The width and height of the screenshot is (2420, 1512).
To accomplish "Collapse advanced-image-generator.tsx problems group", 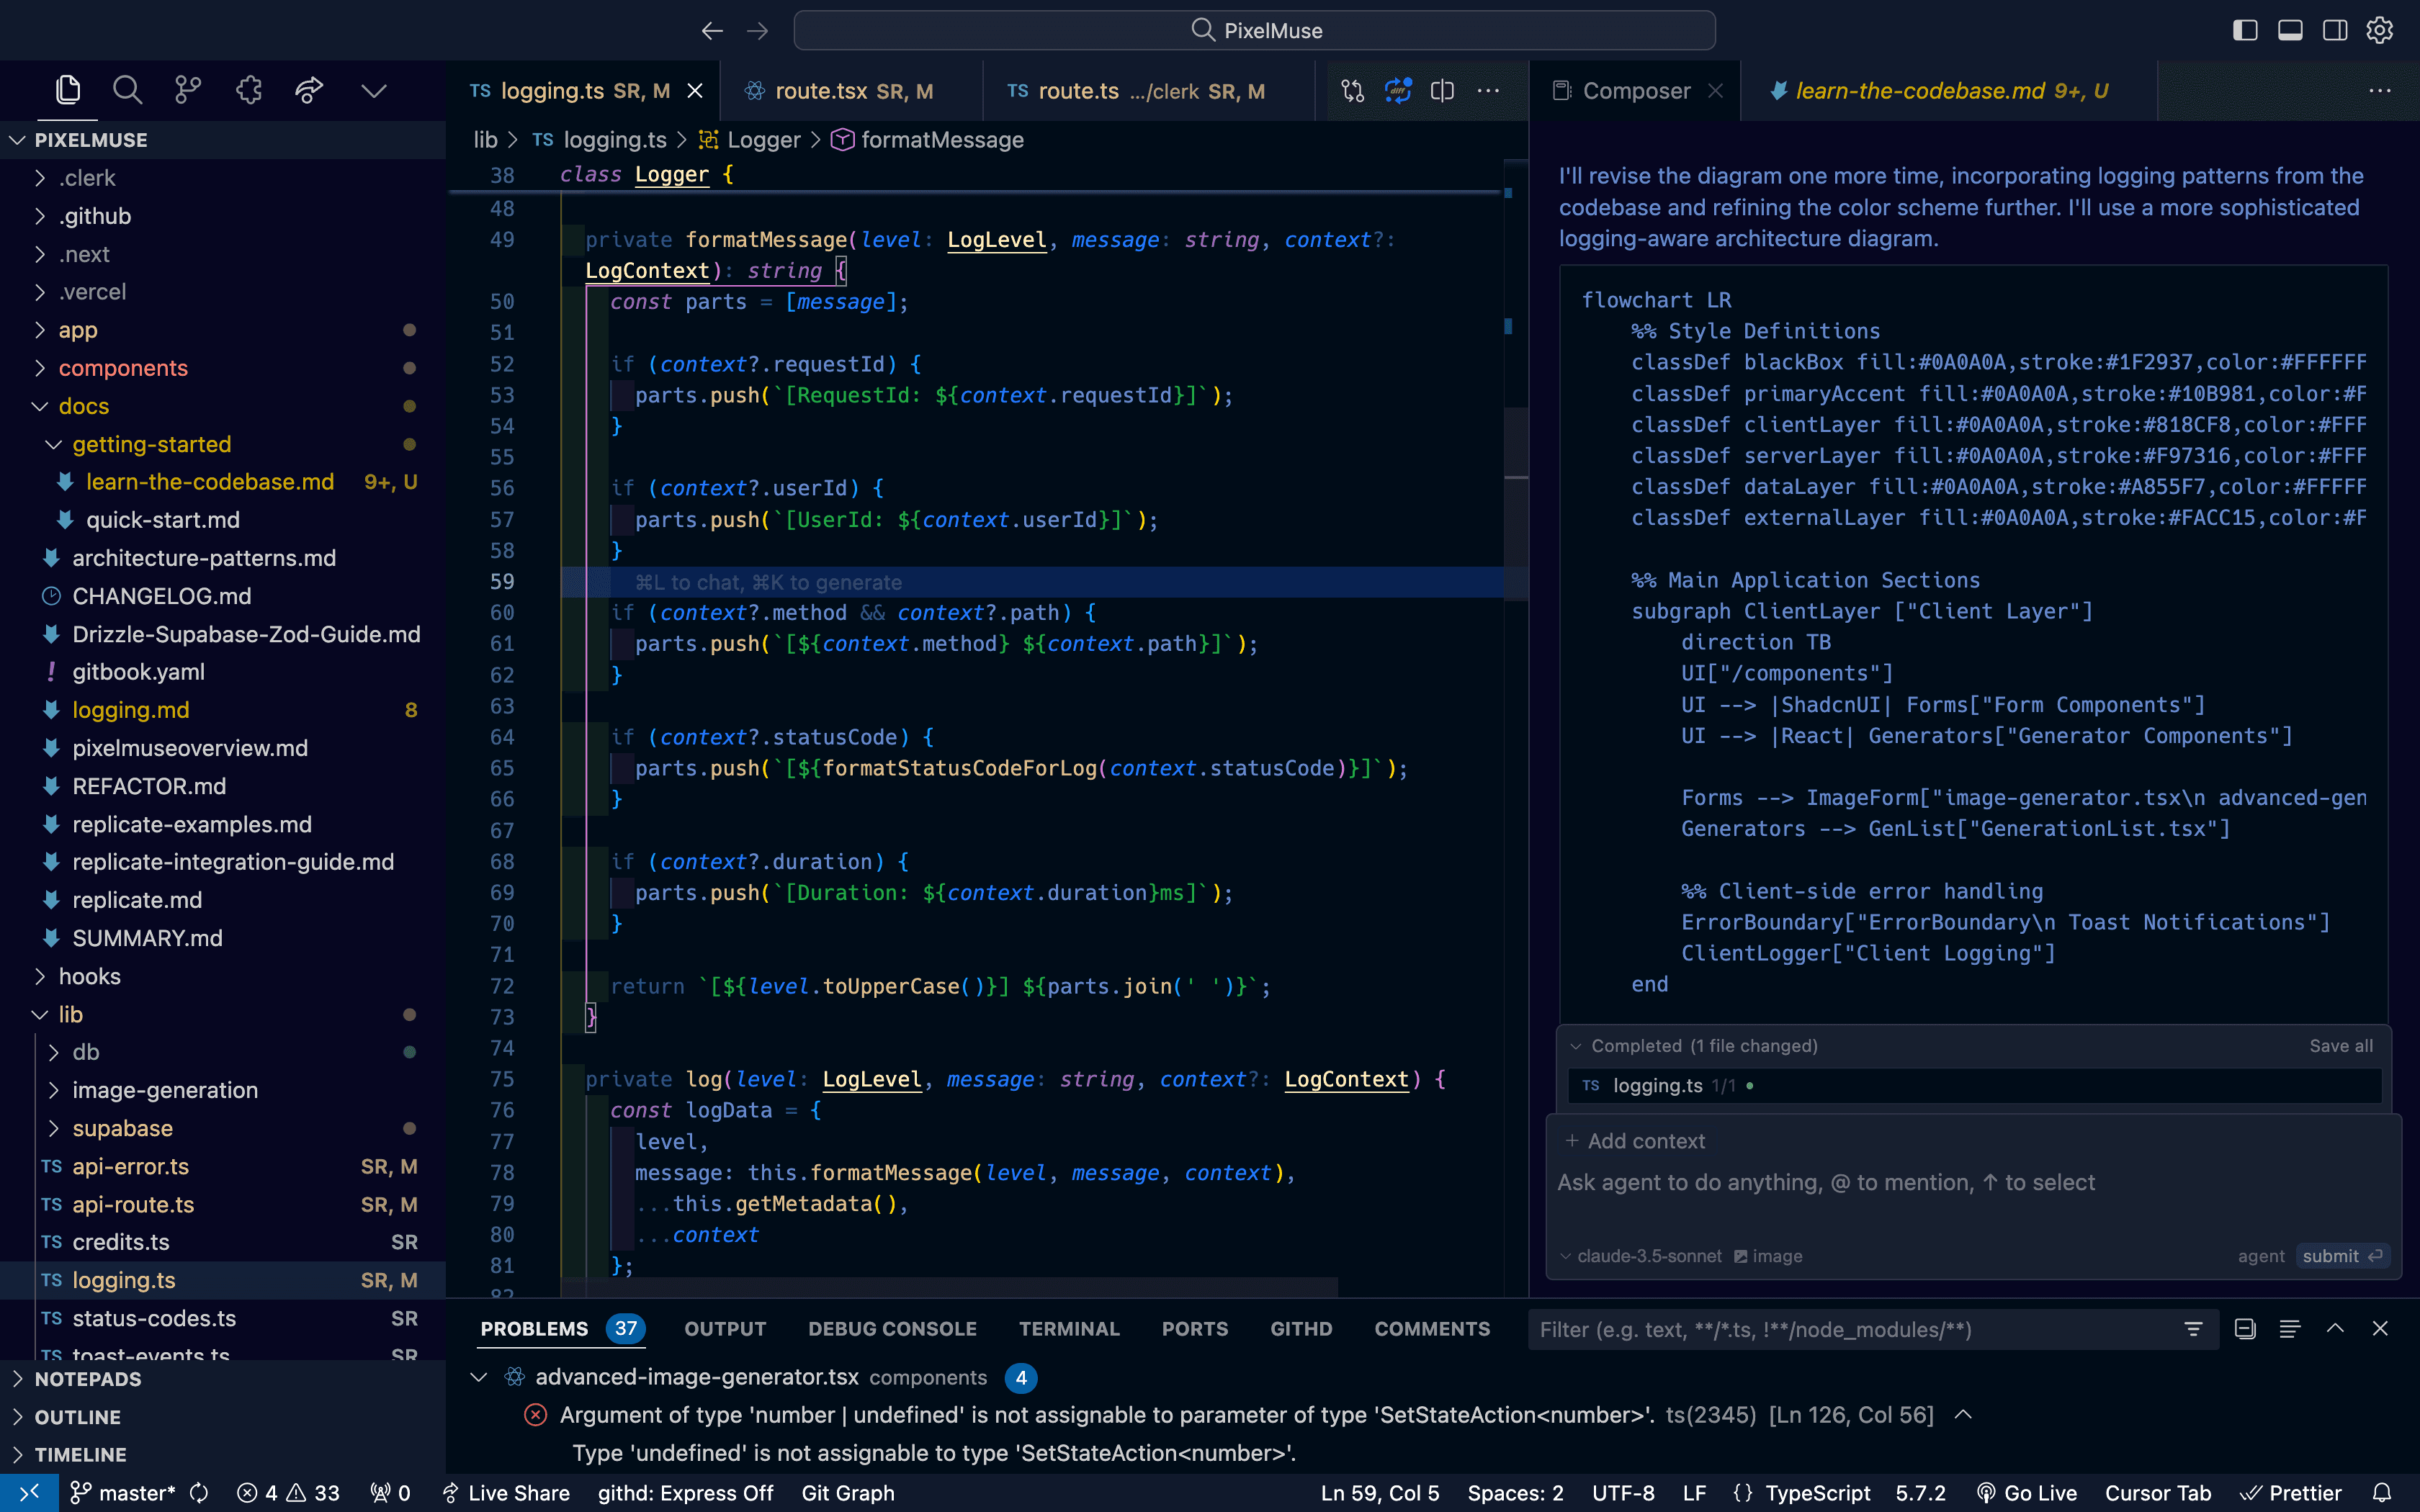I will tap(479, 1378).
